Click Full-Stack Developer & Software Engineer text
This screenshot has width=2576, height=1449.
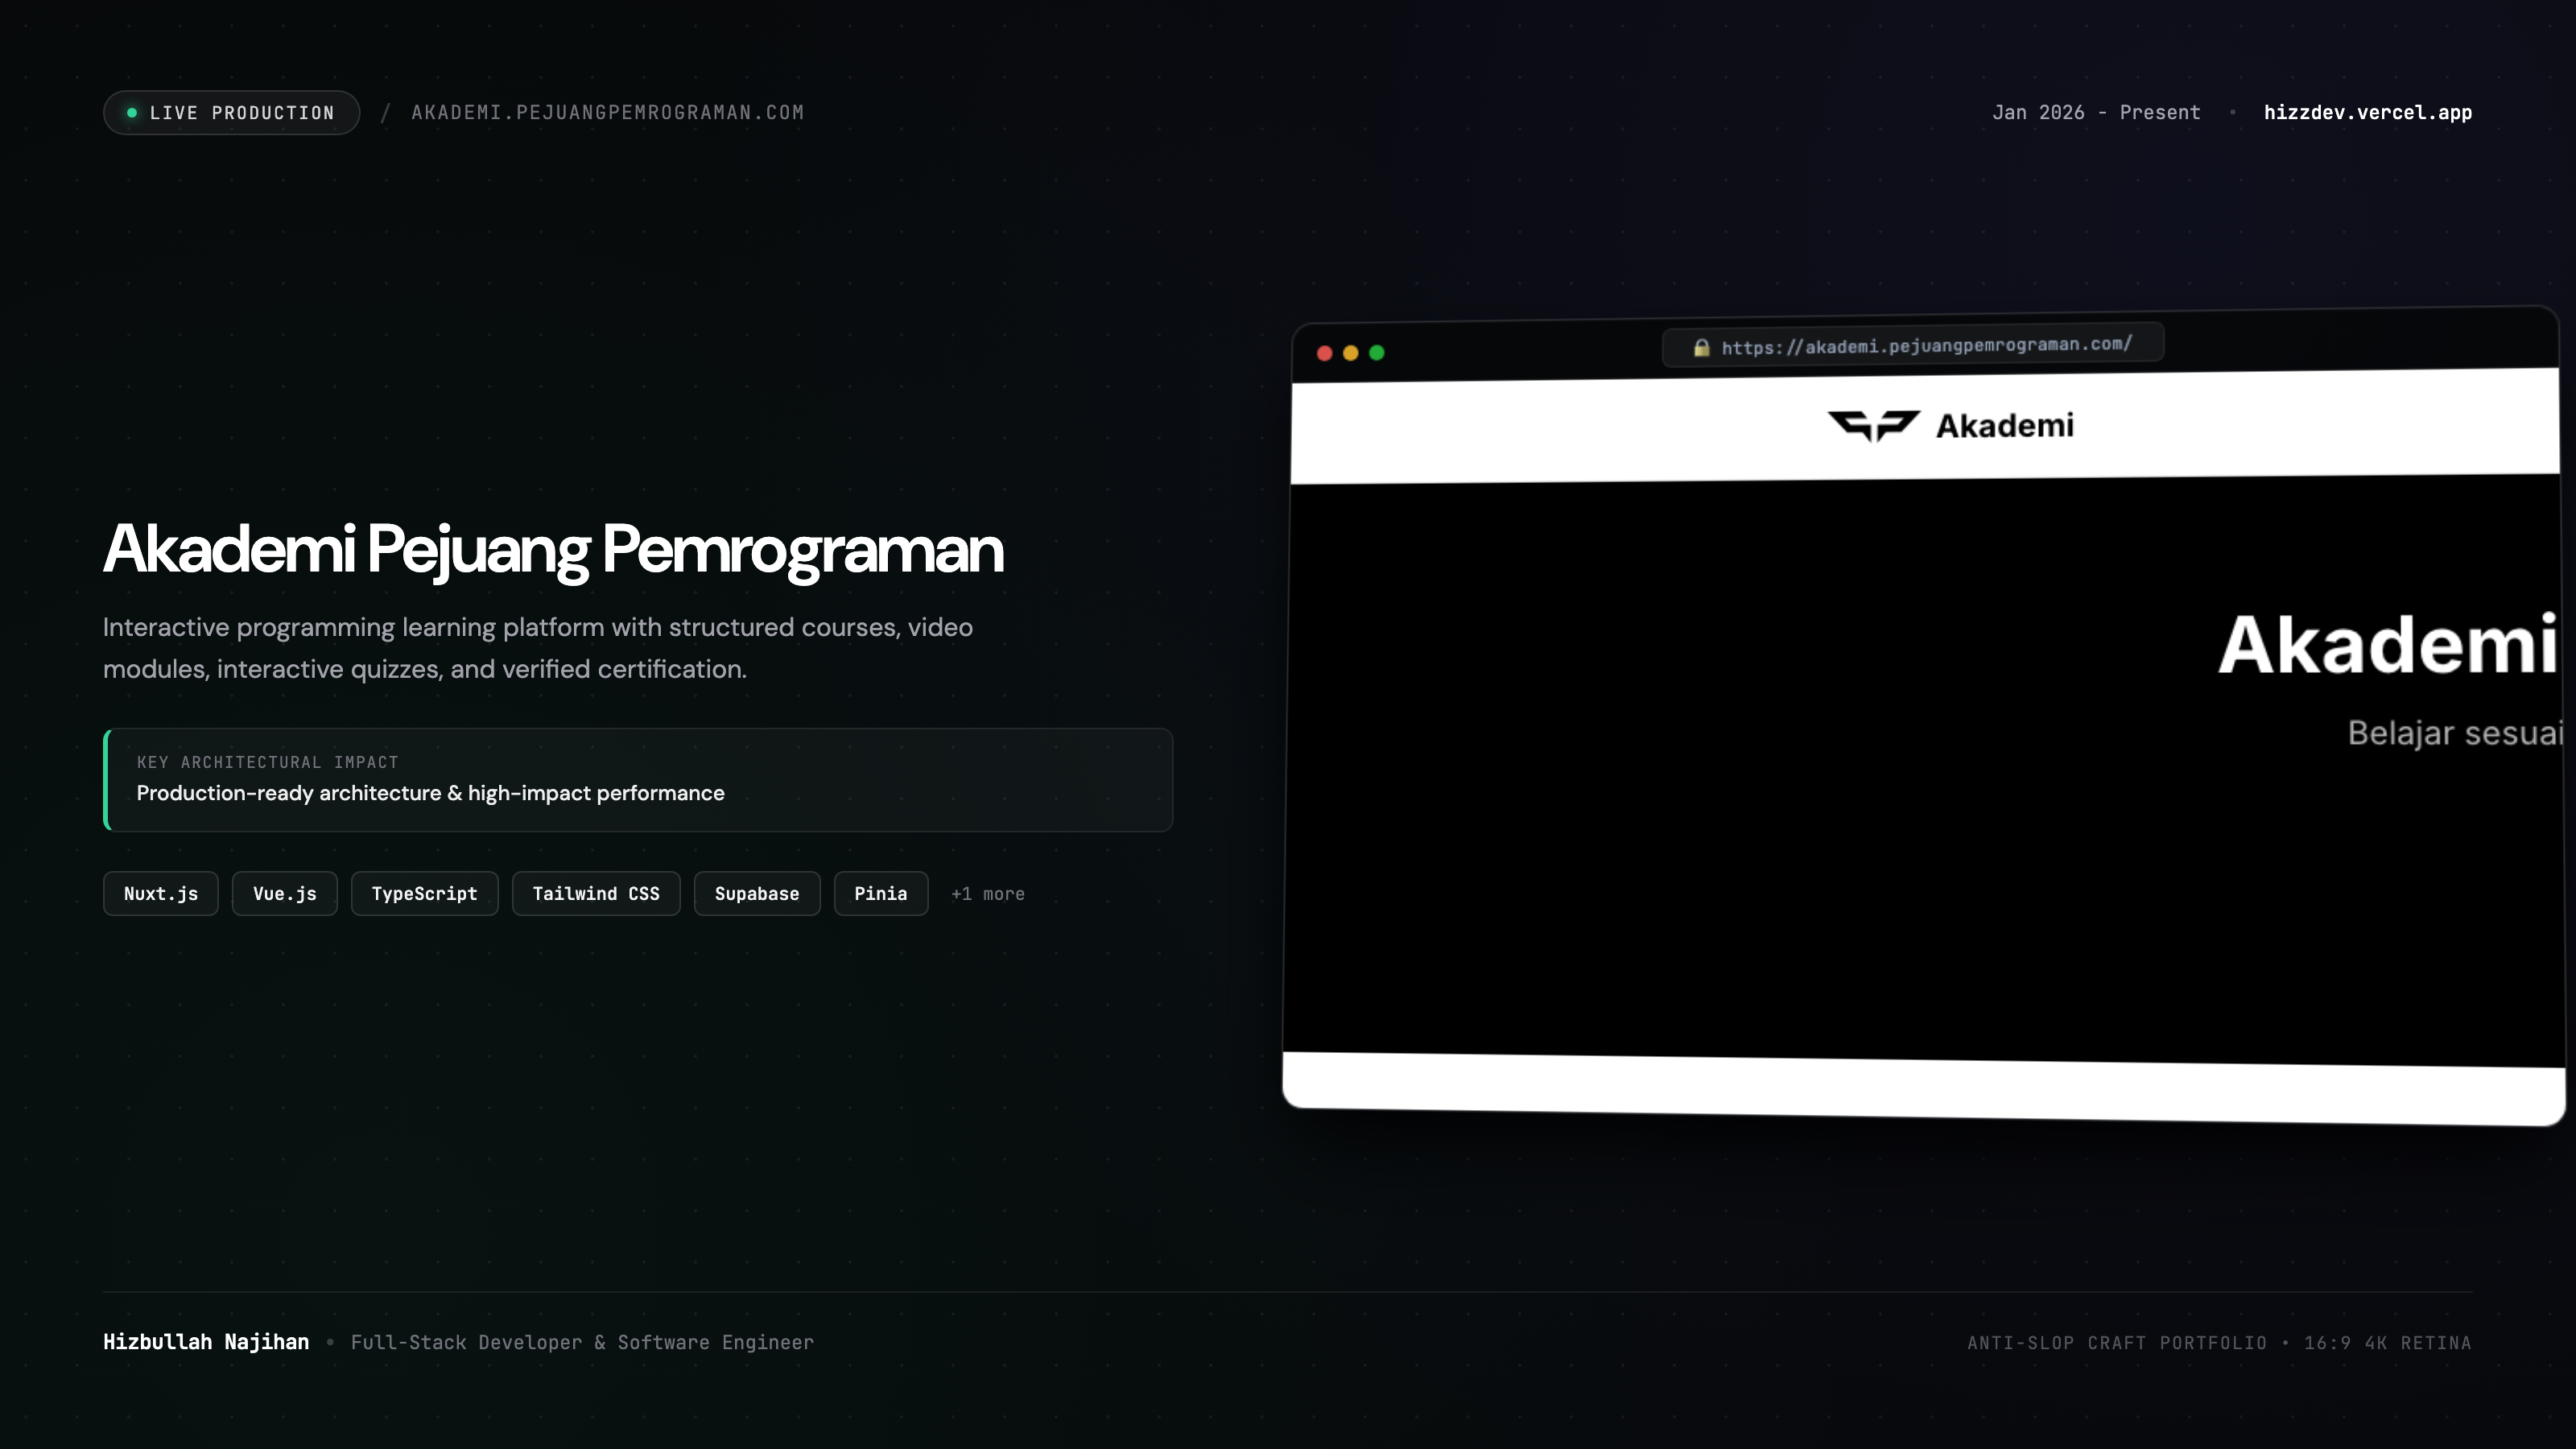(582, 1342)
